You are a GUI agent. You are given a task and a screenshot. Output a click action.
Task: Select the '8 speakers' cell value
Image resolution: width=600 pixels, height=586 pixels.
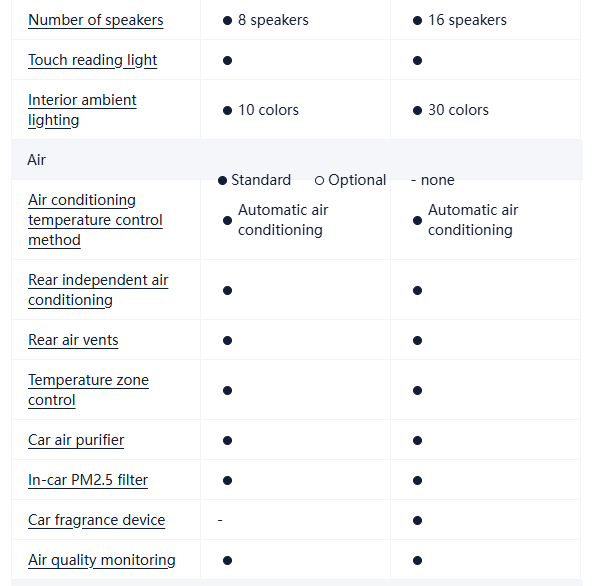pos(273,20)
